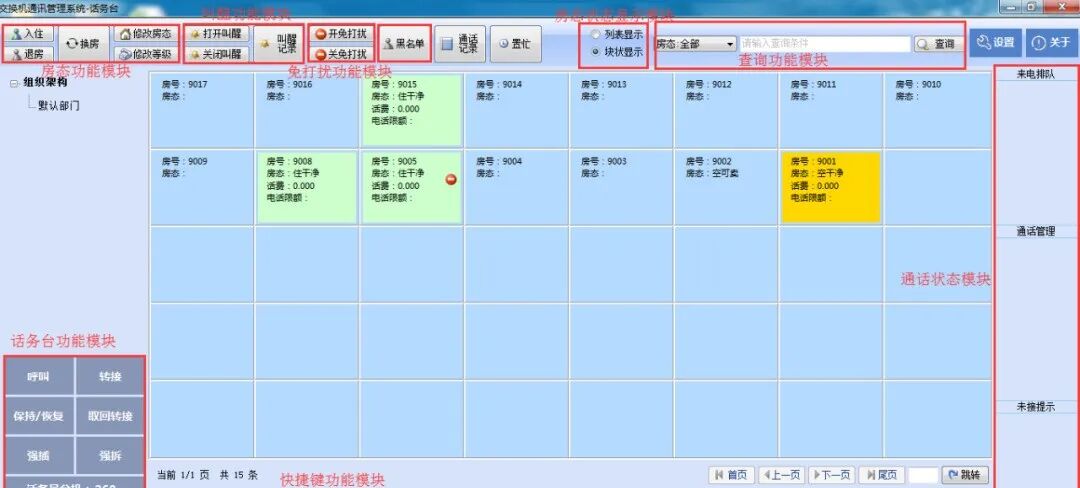Open the 关于 about dialog
The image size is (1080, 488).
pos(1052,43)
